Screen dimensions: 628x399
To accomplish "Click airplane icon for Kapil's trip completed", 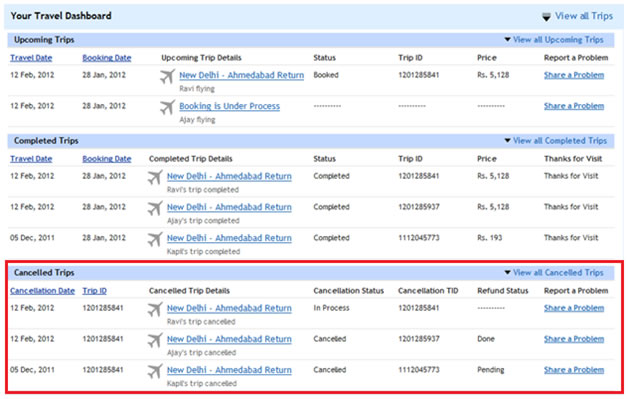I will [x=155, y=239].
